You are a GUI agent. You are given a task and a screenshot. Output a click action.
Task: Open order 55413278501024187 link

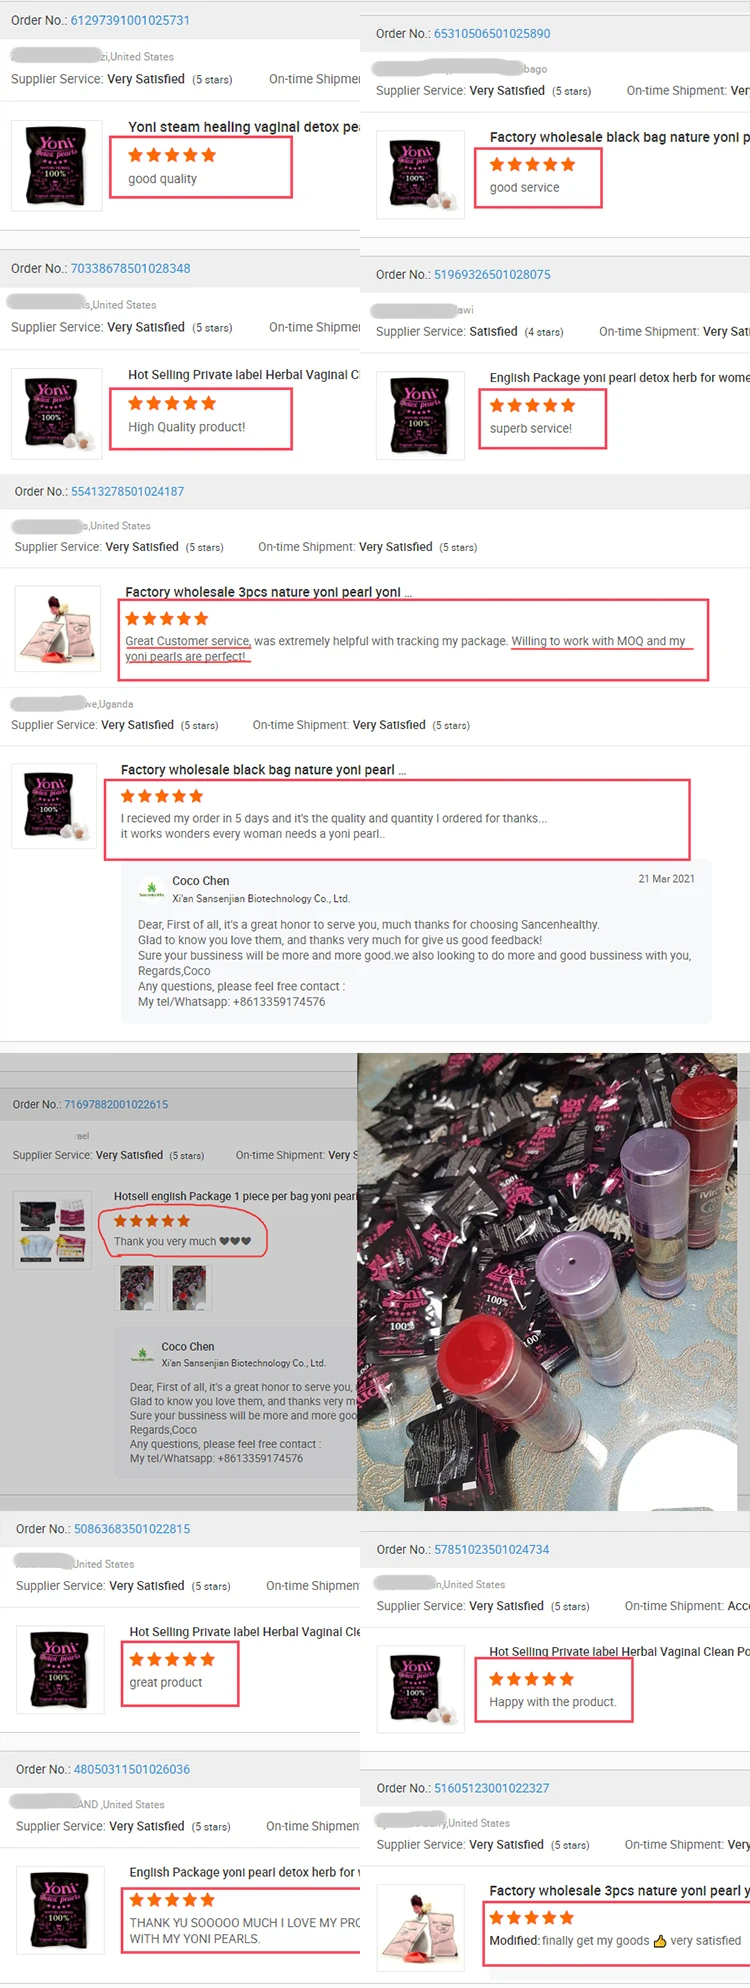tap(127, 491)
